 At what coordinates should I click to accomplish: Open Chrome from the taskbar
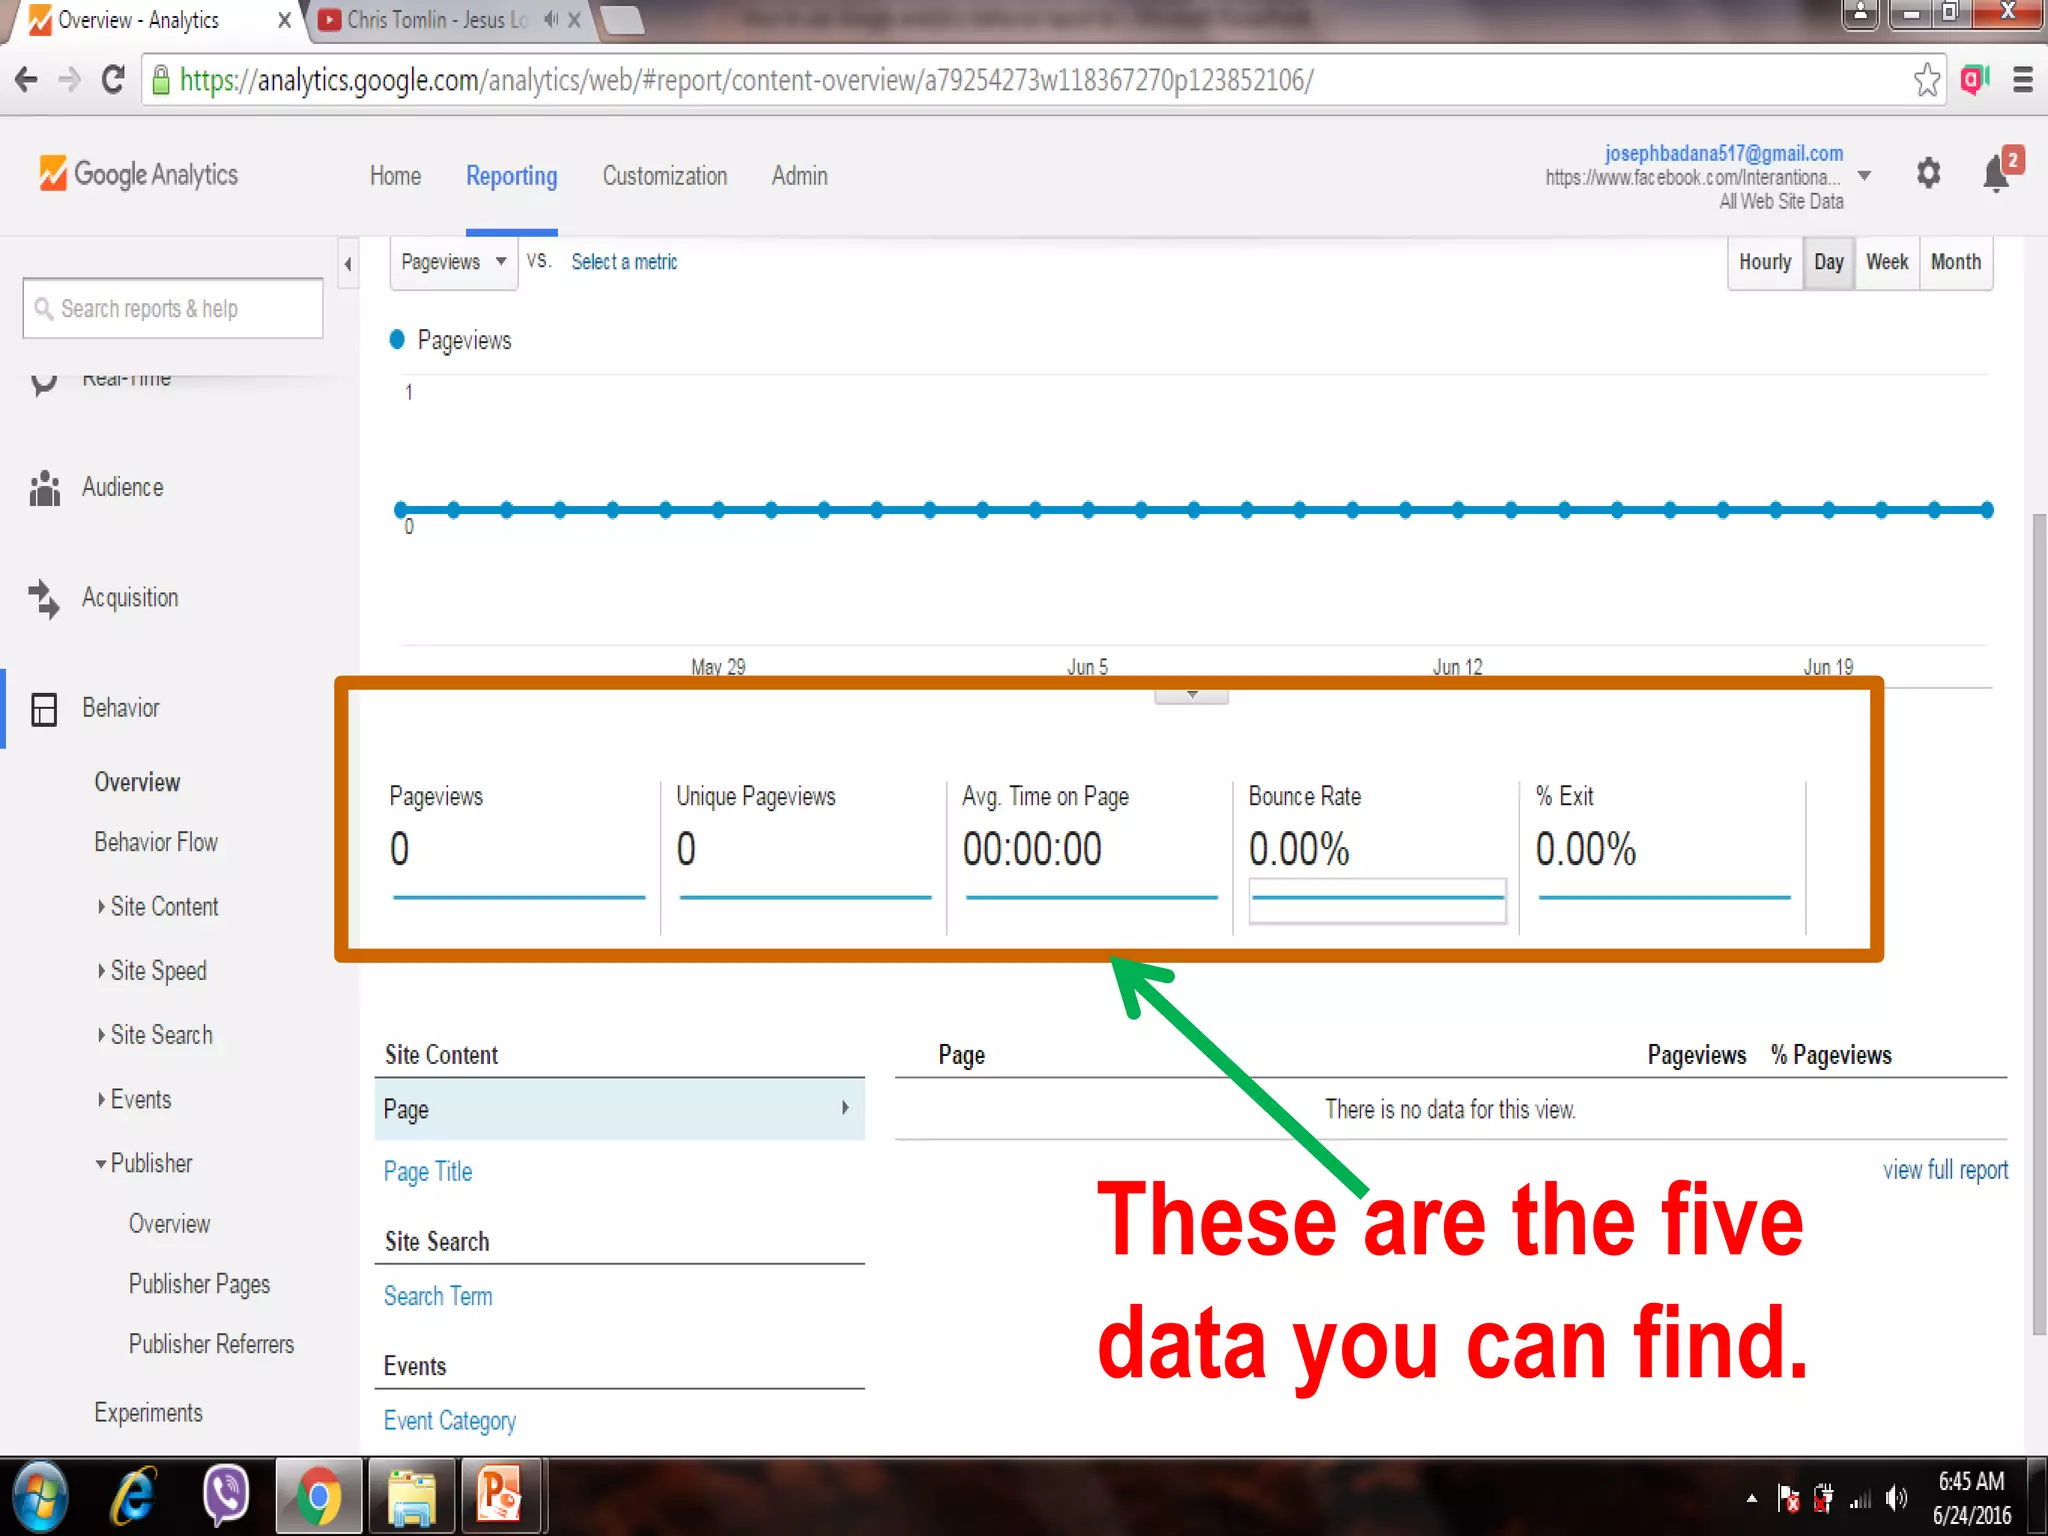[319, 1497]
